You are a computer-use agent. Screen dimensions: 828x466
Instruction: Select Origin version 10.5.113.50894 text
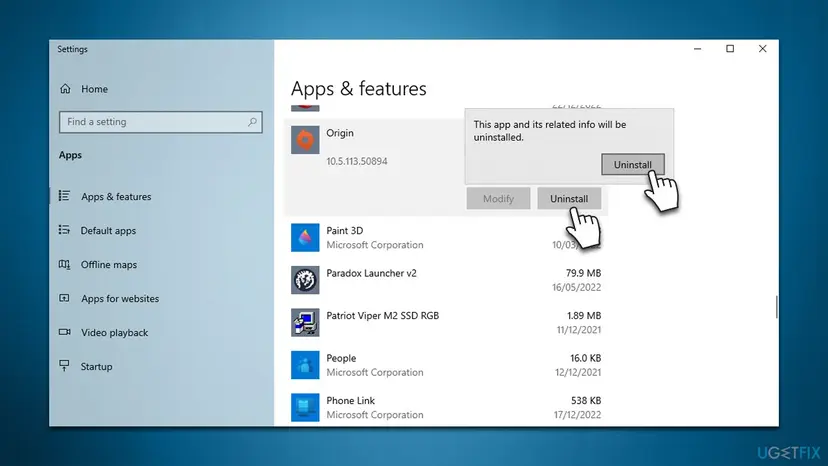coord(356,161)
